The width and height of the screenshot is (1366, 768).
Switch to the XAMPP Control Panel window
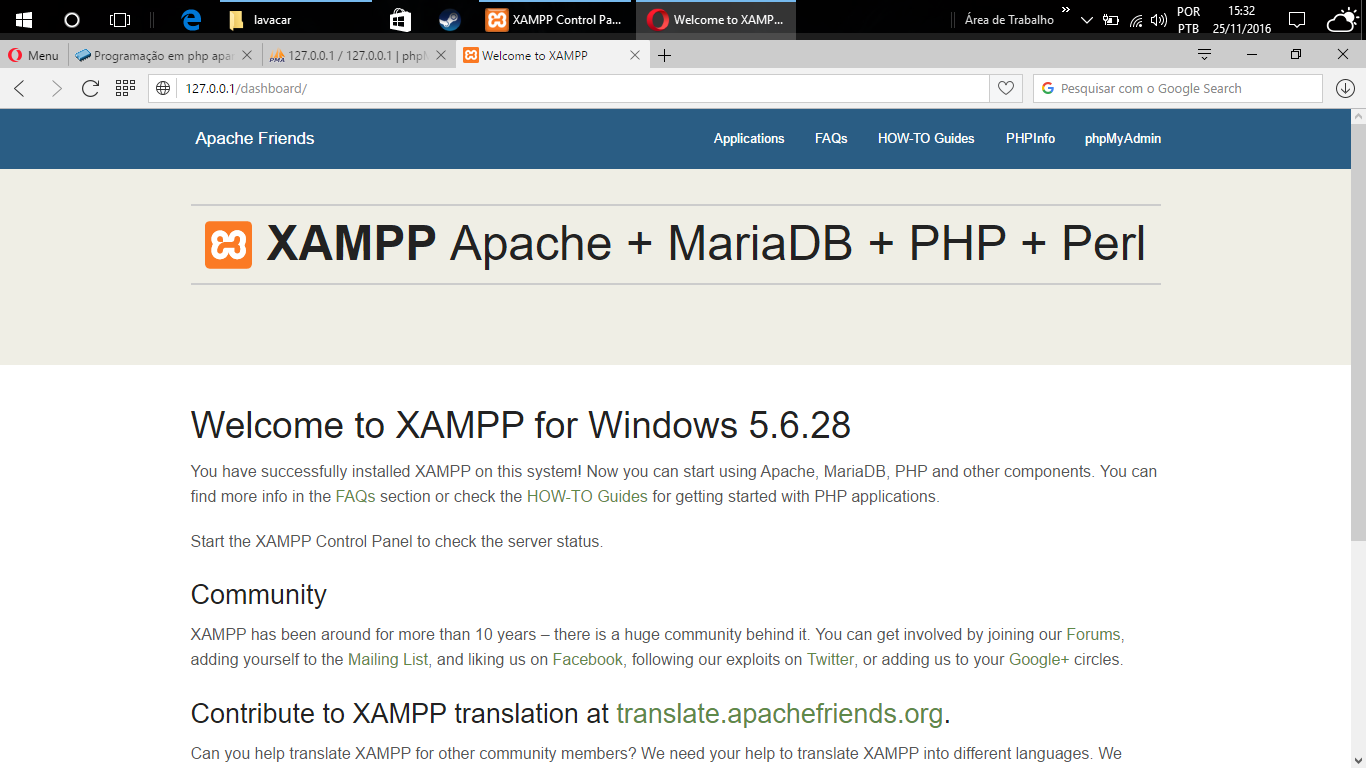(554, 19)
